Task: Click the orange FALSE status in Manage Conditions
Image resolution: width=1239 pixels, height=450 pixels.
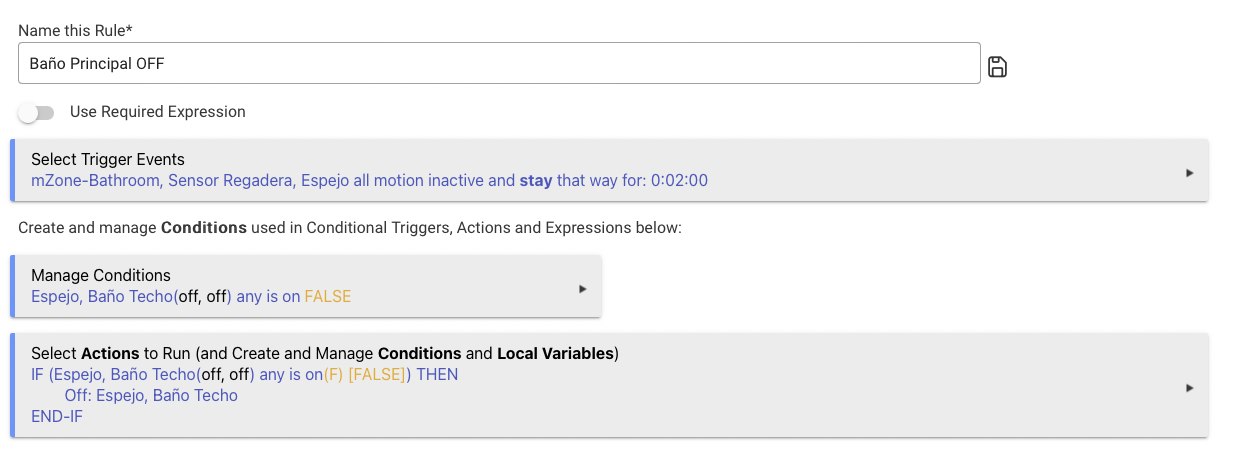Action: tap(328, 296)
